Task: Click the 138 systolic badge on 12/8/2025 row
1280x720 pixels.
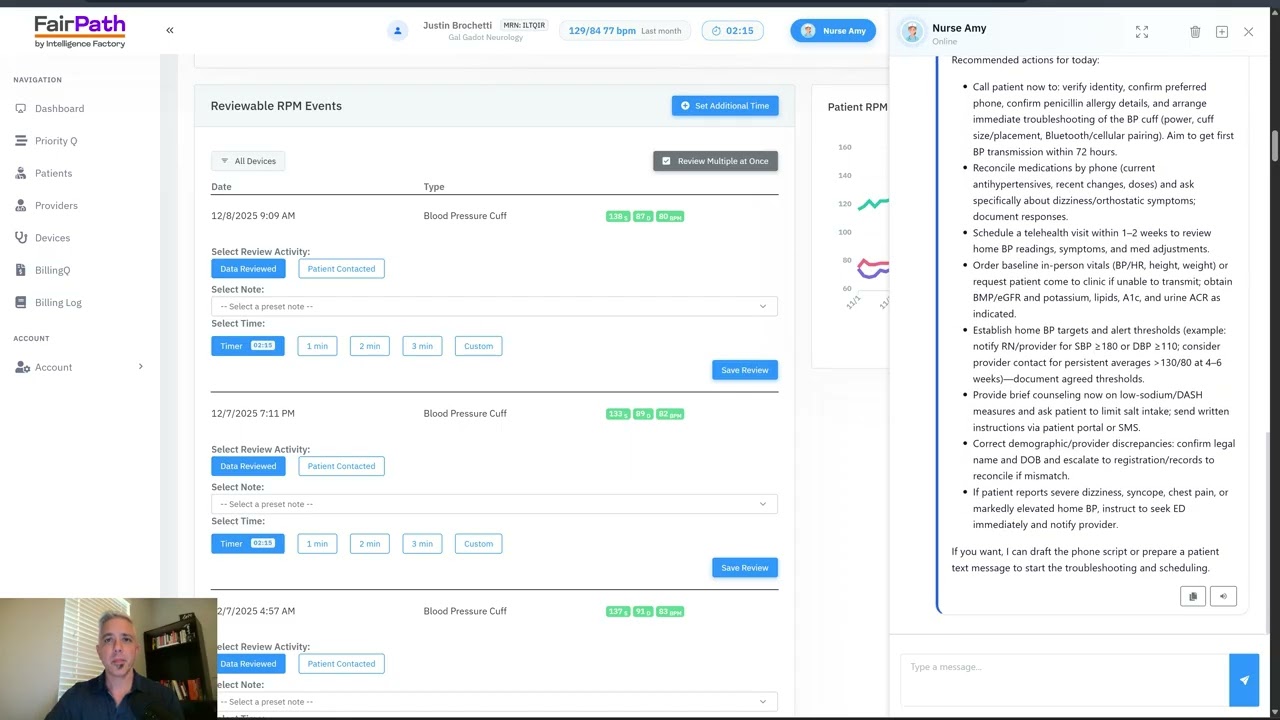Action: click(x=617, y=216)
